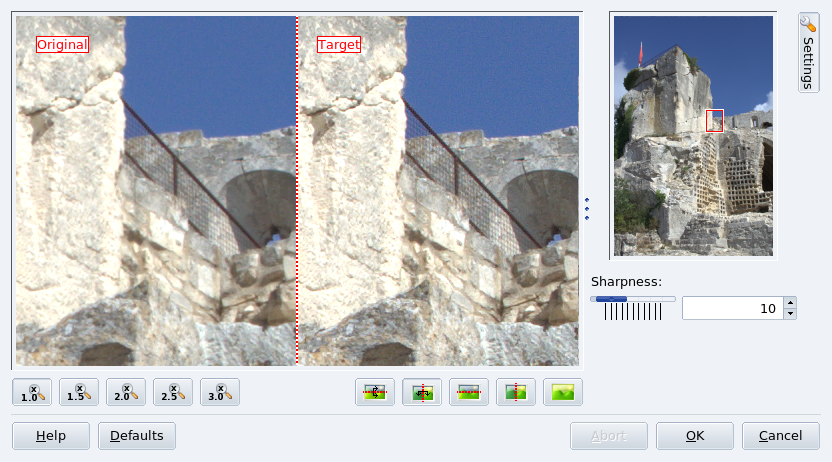This screenshot has height=462, width=832.
Task: Select horizontal split preview with arrows
Action: 375,392
